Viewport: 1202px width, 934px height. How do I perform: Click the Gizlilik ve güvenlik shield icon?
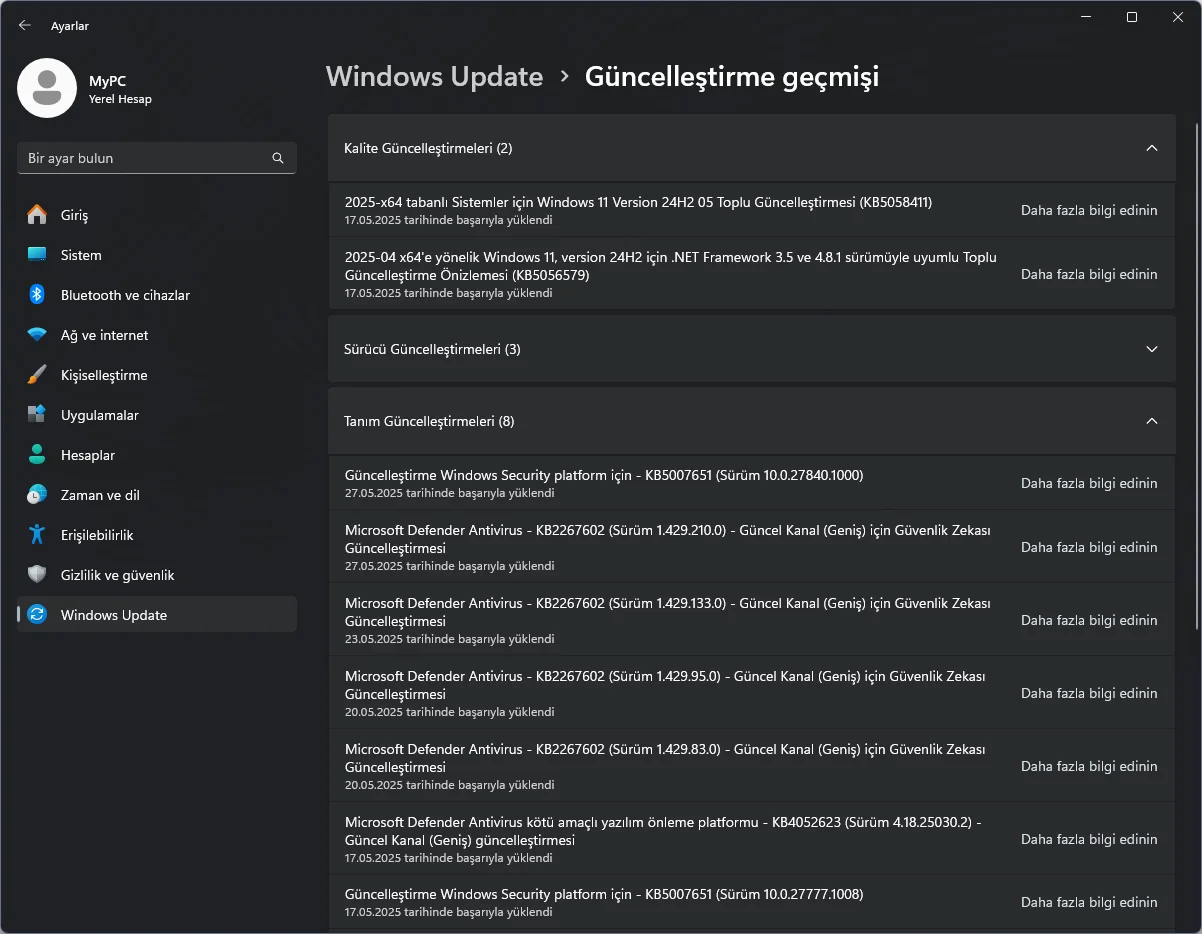coord(37,575)
